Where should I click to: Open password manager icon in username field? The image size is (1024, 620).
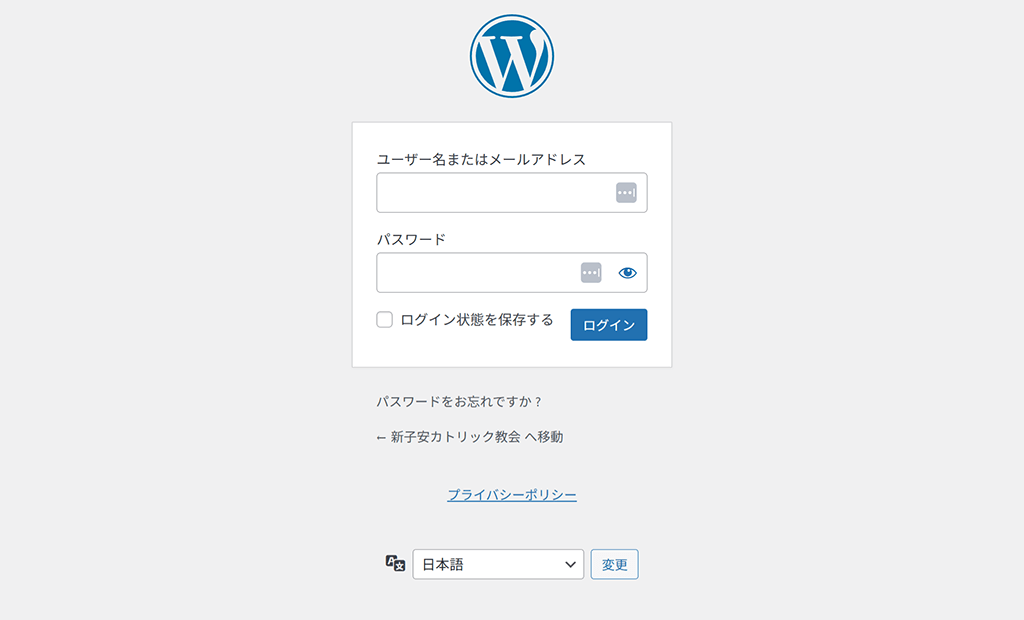(x=626, y=193)
